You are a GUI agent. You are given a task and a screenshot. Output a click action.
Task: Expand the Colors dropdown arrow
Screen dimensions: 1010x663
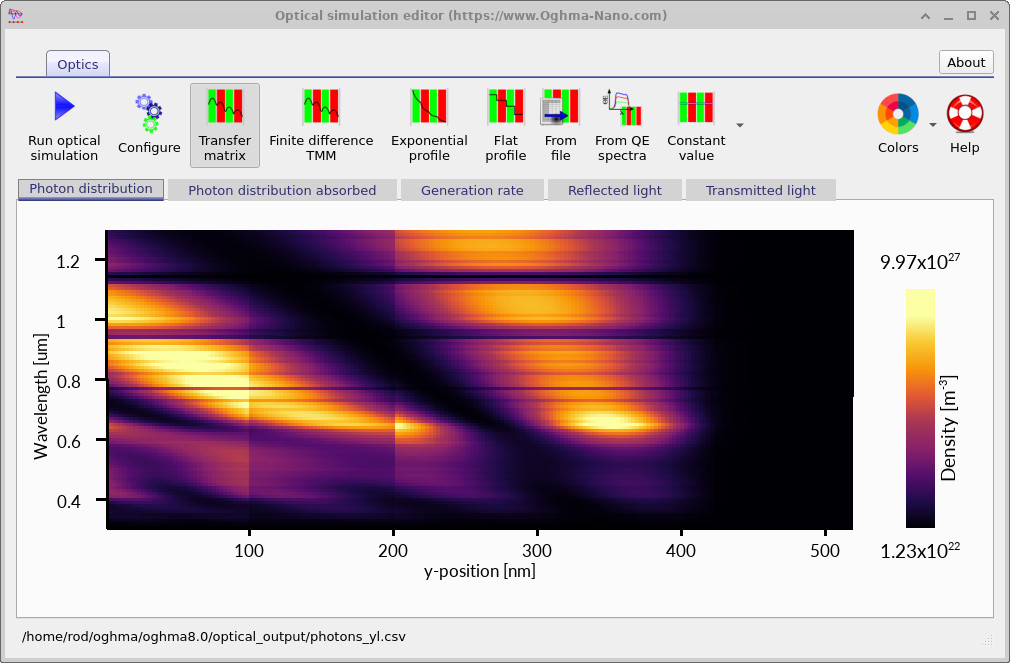pyautogui.click(x=933, y=125)
